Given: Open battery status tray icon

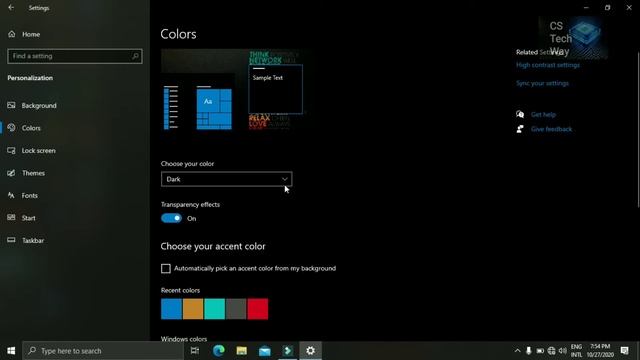Looking at the screenshot, I should tap(540, 351).
